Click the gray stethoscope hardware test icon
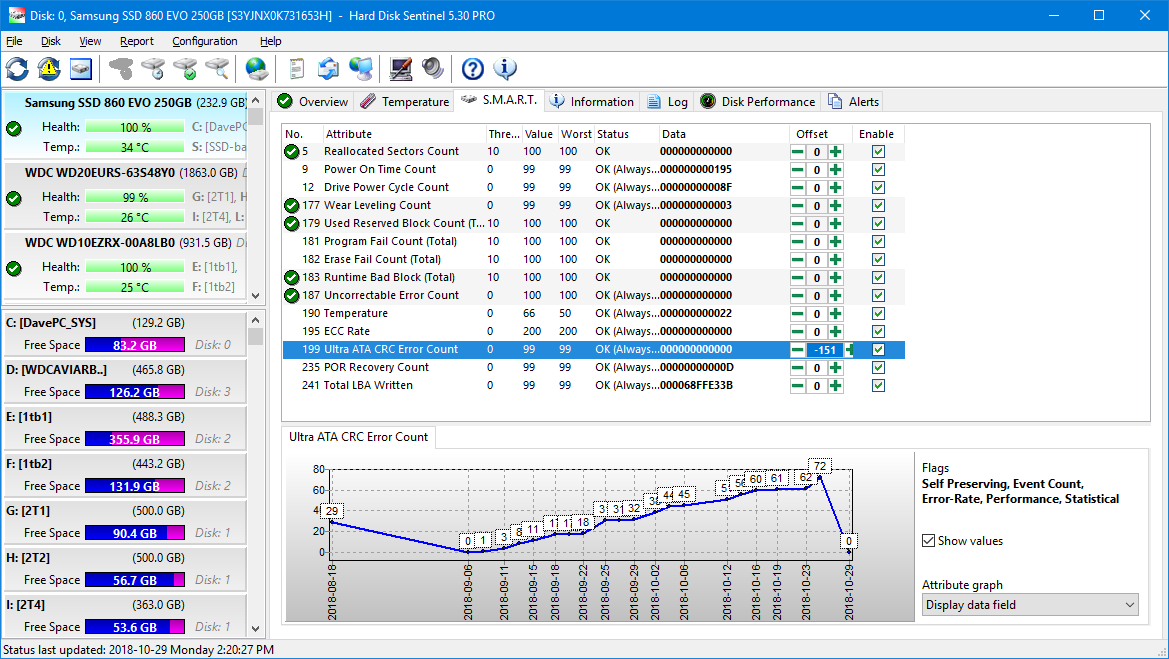1169x659 pixels. click(121, 69)
